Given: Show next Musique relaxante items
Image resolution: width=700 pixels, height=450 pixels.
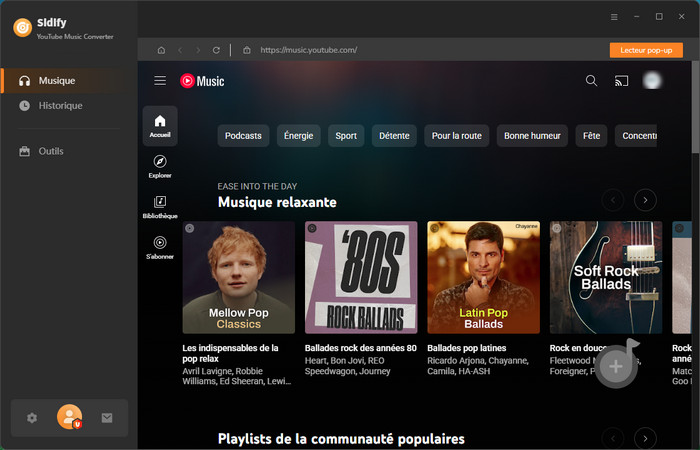Looking at the screenshot, I should tap(645, 200).
